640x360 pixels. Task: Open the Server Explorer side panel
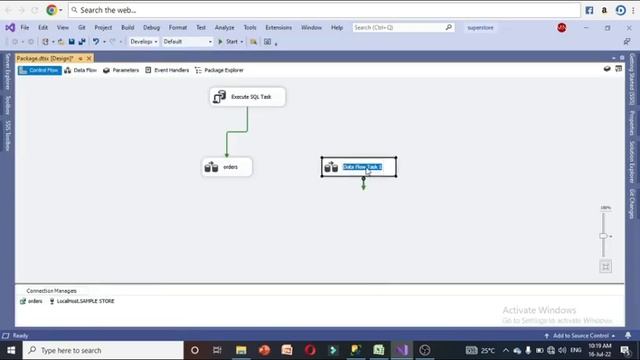point(7,71)
